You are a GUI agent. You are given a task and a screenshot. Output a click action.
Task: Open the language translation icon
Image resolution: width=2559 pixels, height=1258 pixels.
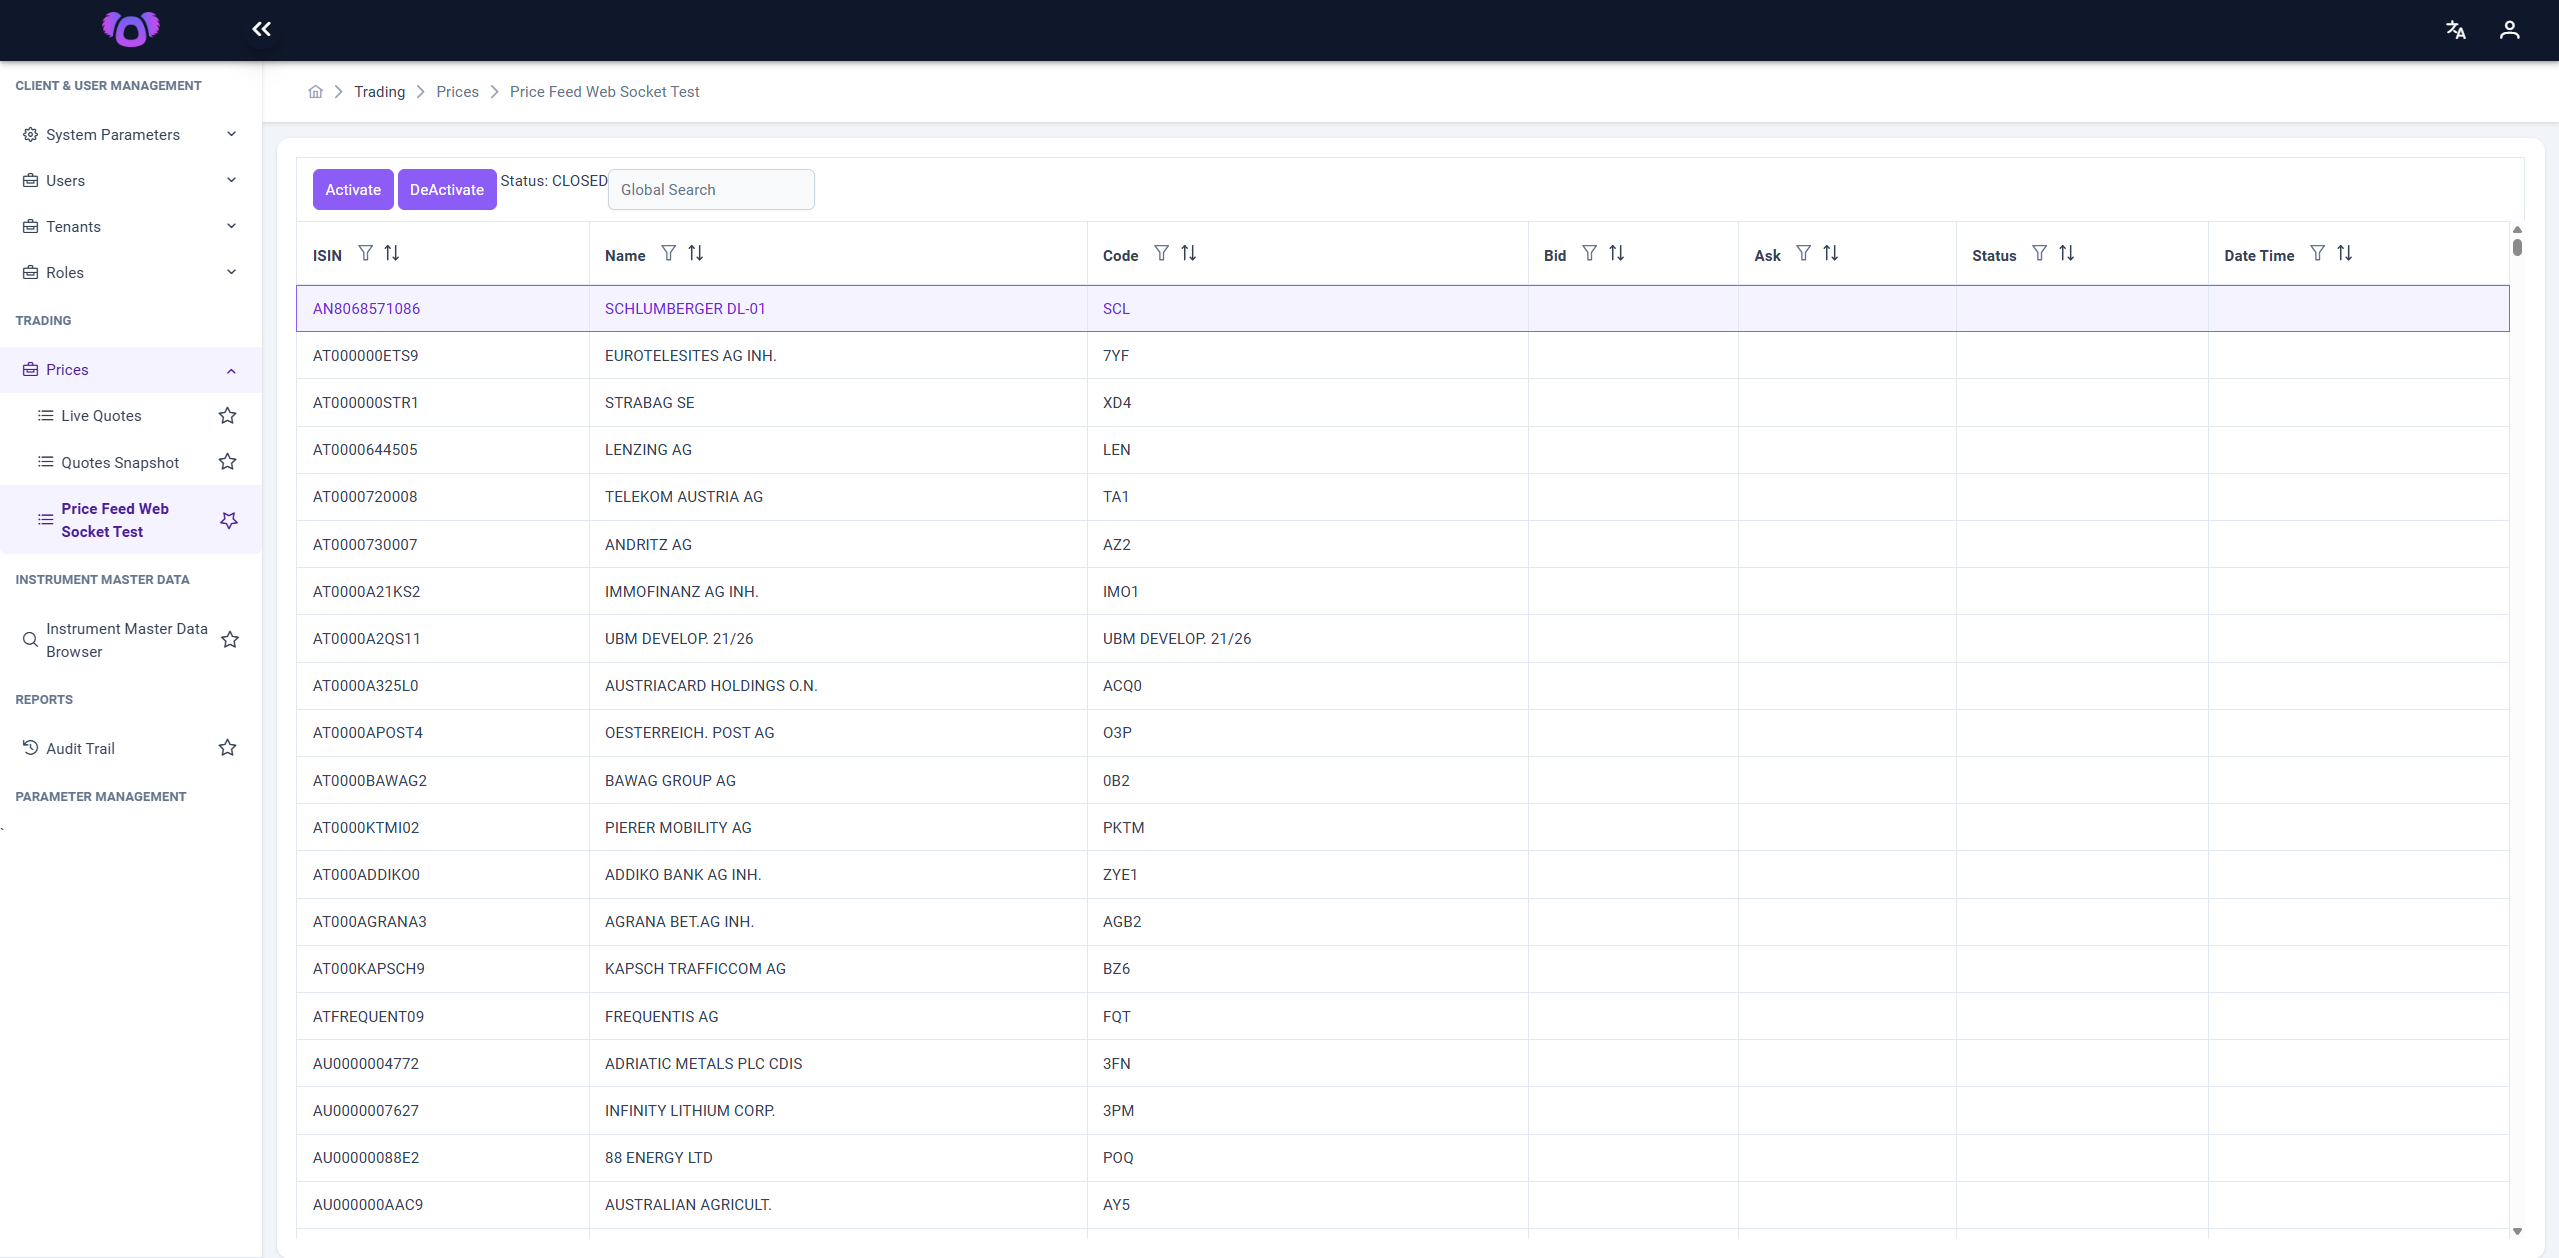[x=2455, y=30]
